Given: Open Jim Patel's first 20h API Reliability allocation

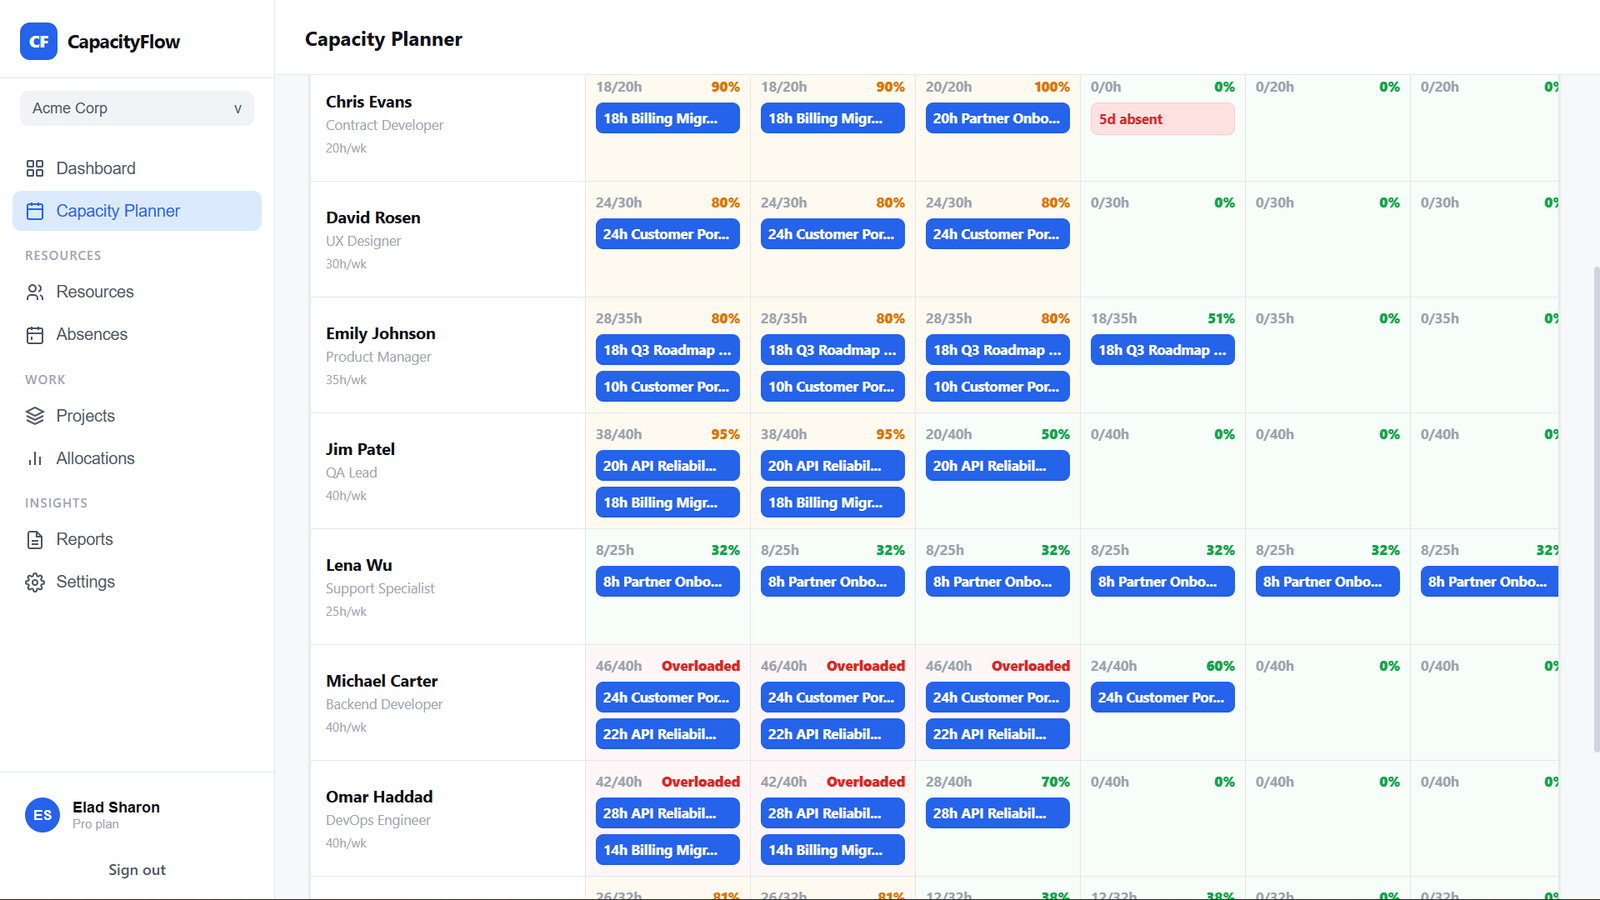Looking at the screenshot, I should pos(667,466).
